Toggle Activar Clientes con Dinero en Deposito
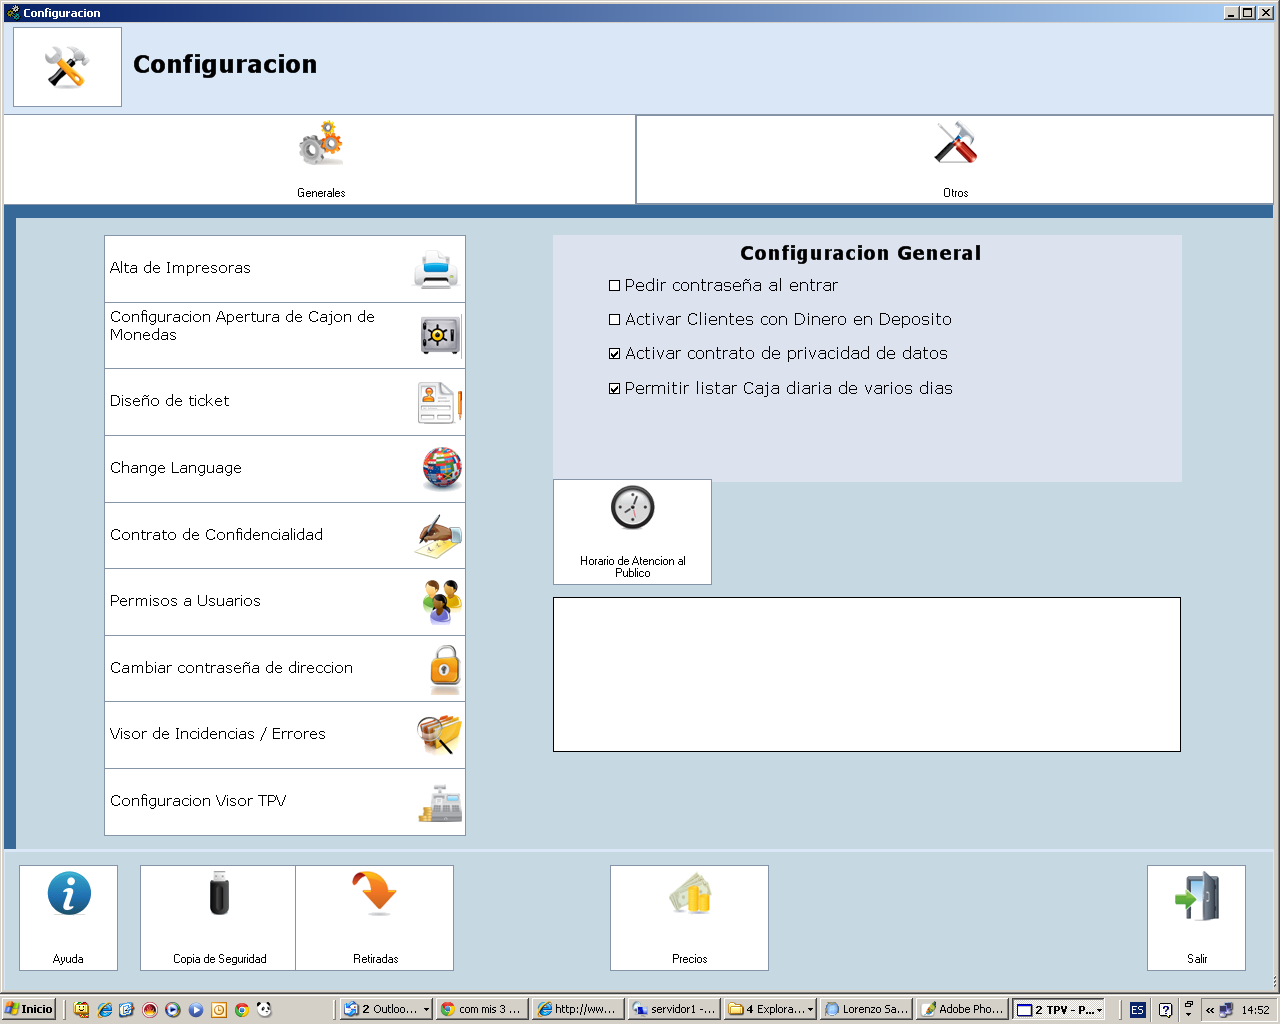This screenshot has width=1280, height=1024. 615,320
